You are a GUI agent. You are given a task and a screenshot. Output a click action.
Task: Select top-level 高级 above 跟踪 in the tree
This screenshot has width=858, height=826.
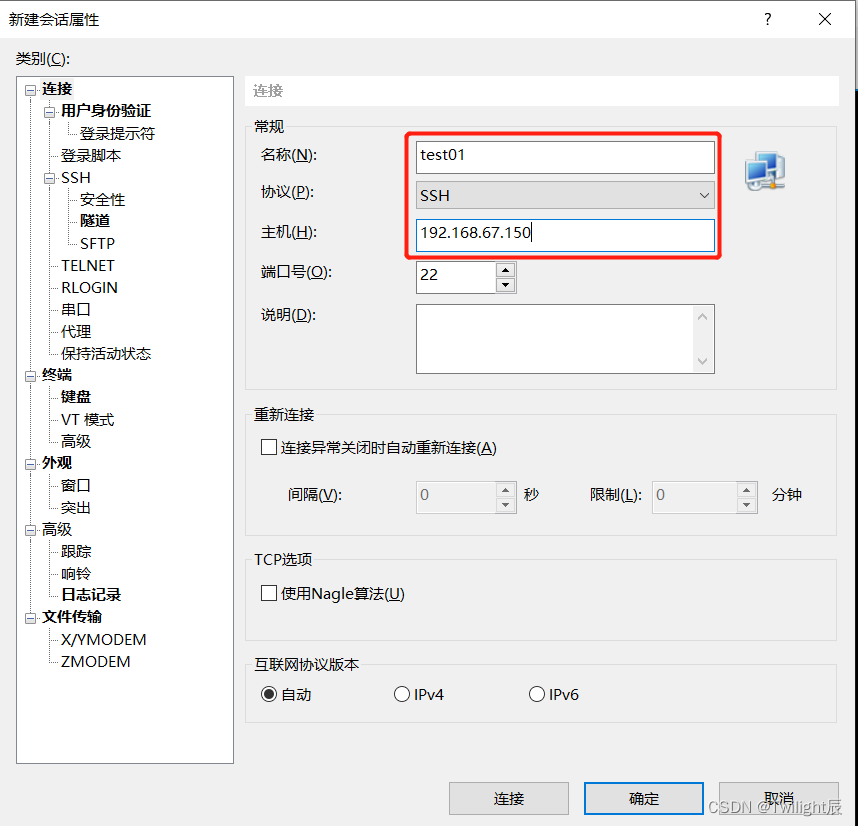tap(57, 530)
